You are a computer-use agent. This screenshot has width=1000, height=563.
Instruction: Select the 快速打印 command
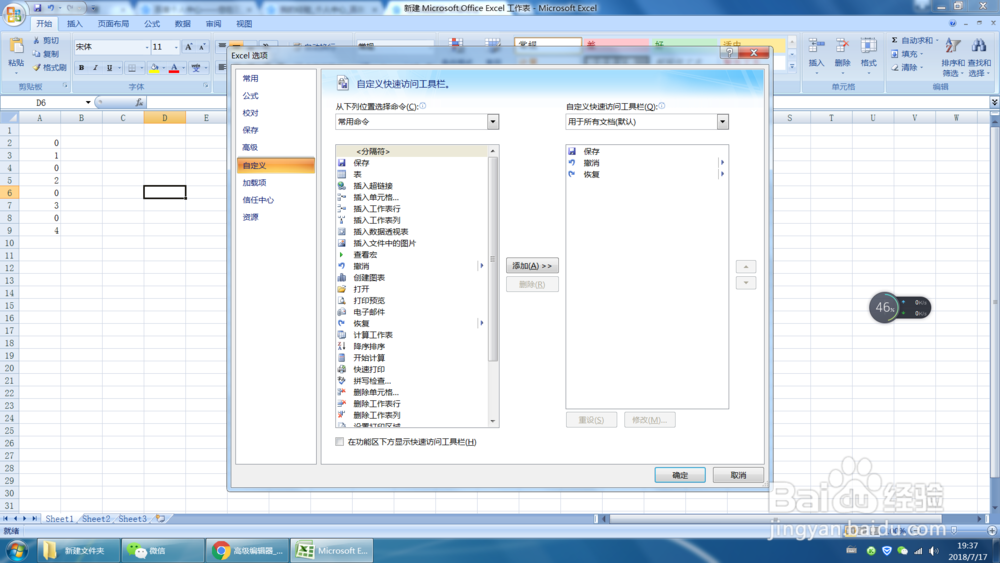click(x=411, y=369)
